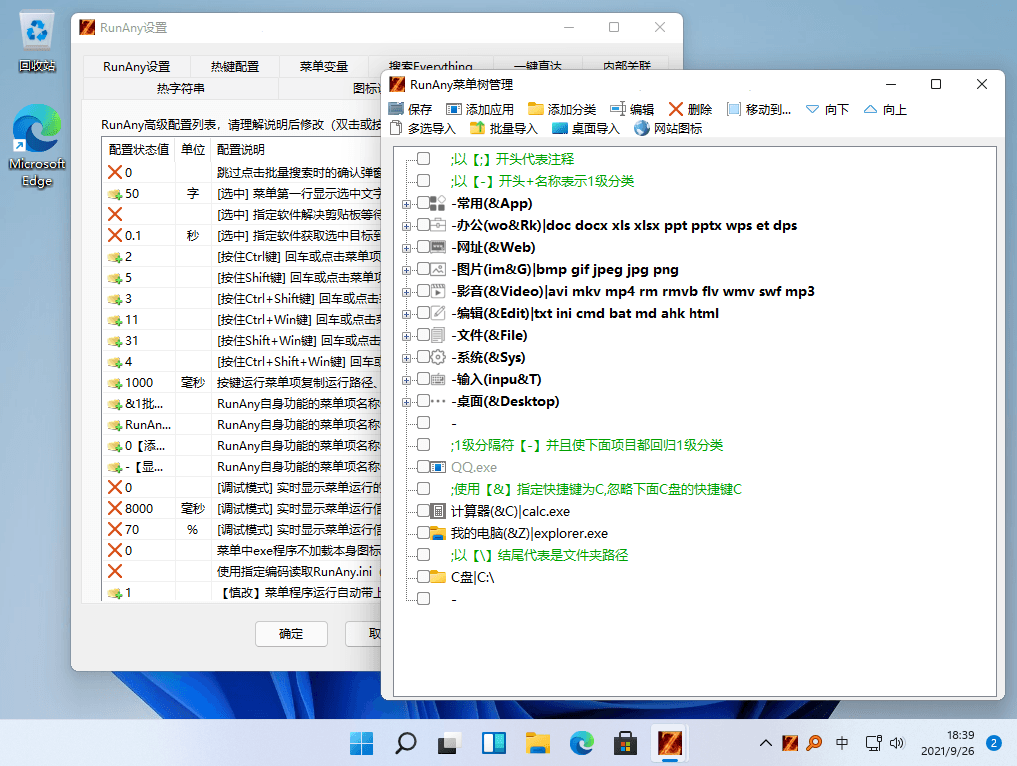Expand the 常用(&App) tree node
The width and height of the screenshot is (1017, 766).
coord(407,204)
